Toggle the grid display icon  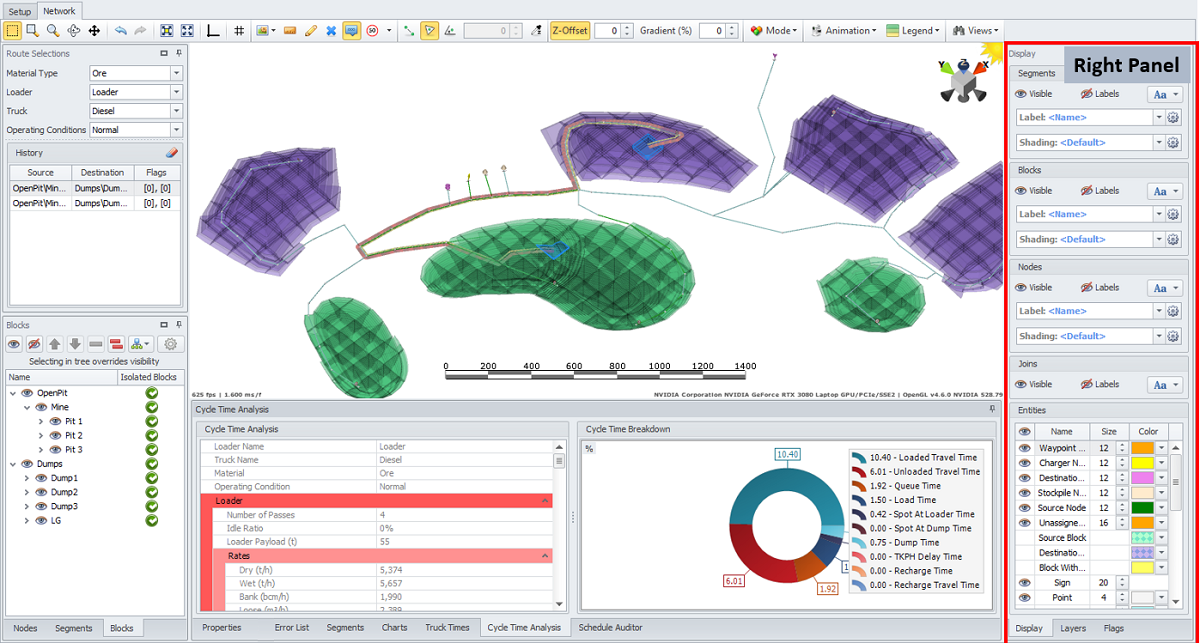239,31
